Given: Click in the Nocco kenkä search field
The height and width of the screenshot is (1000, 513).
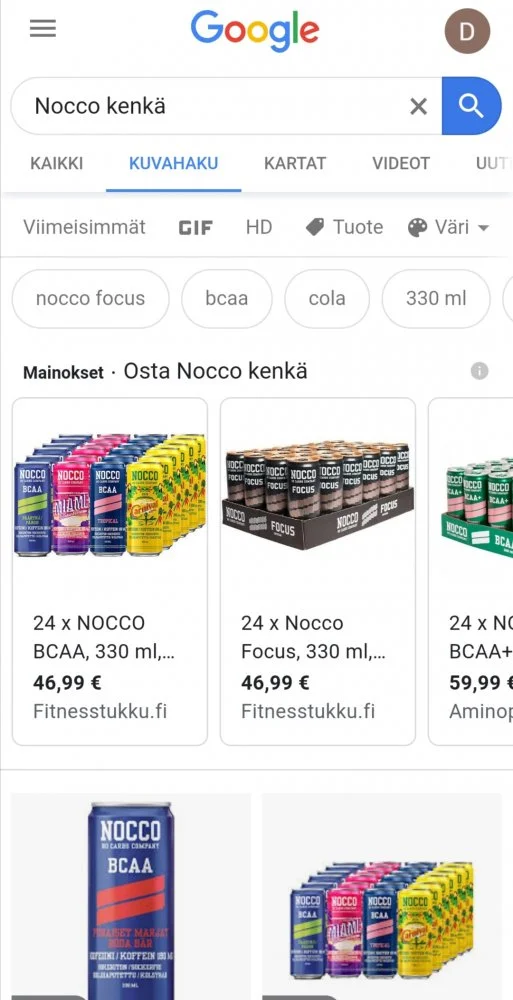Looking at the screenshot, I should [211, 106].
